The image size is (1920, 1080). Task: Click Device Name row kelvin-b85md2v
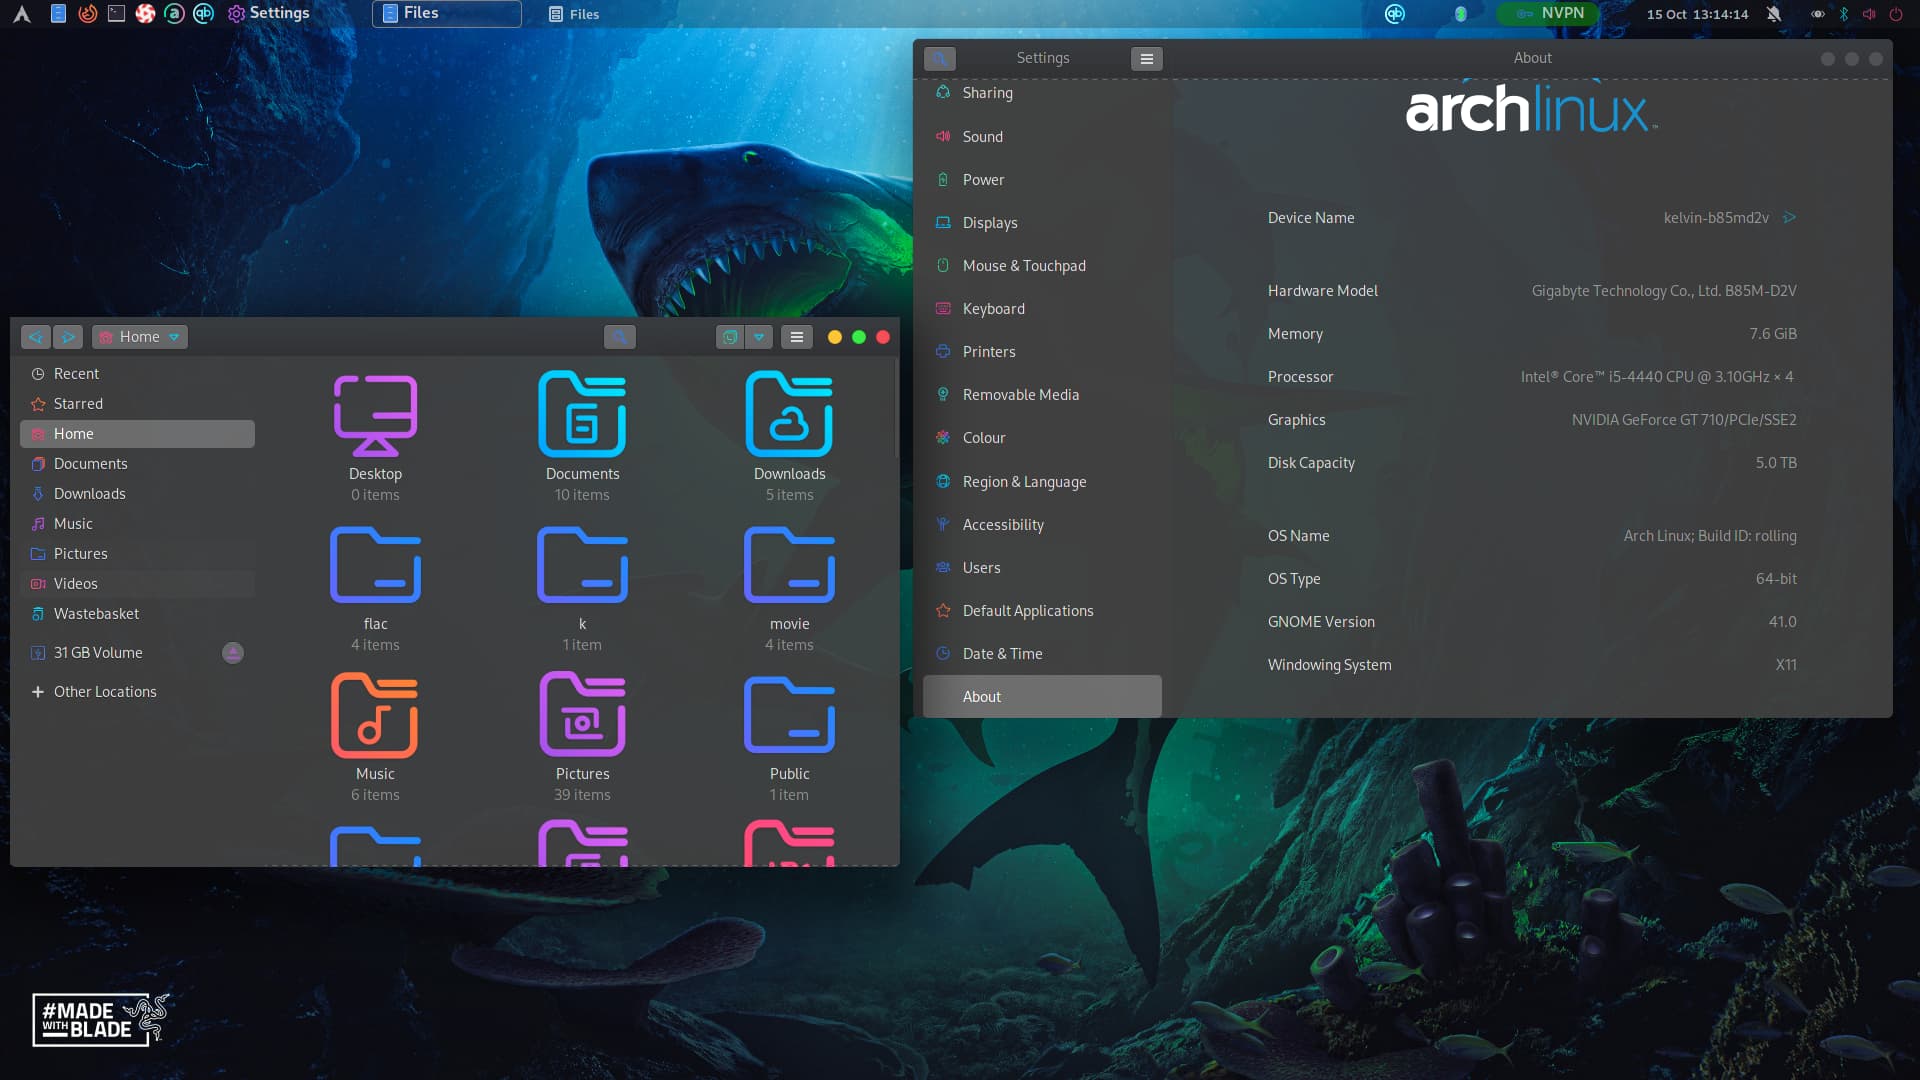point(1532,218)
